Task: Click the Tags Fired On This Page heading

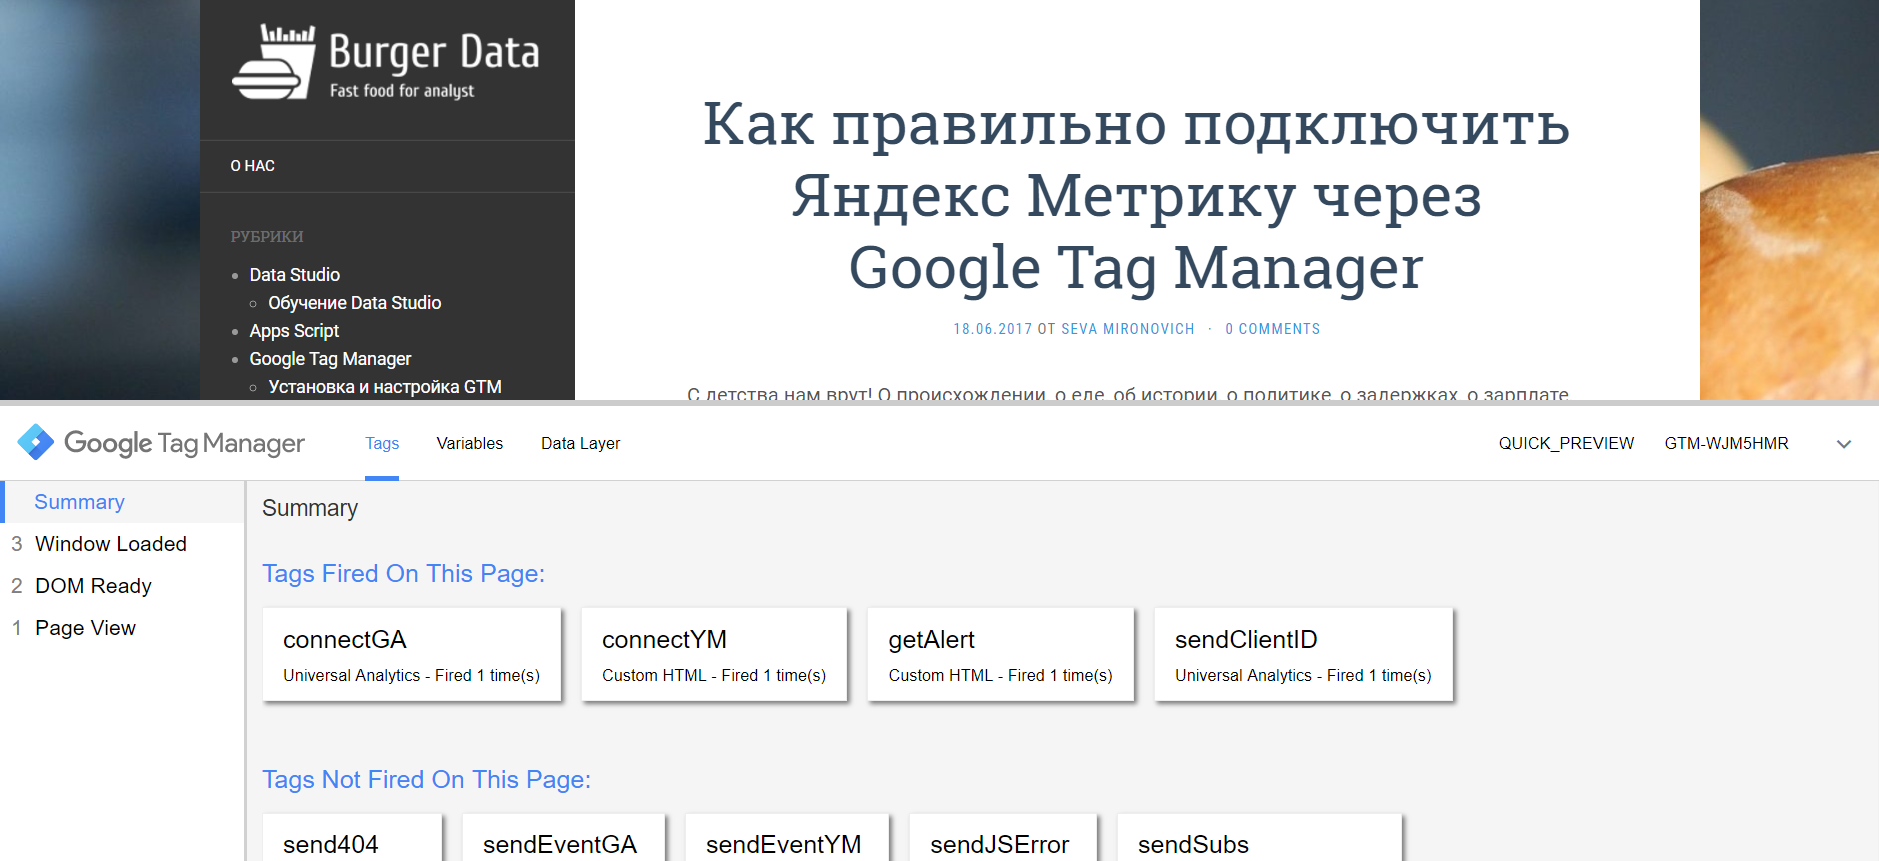Action: point(403,574)
